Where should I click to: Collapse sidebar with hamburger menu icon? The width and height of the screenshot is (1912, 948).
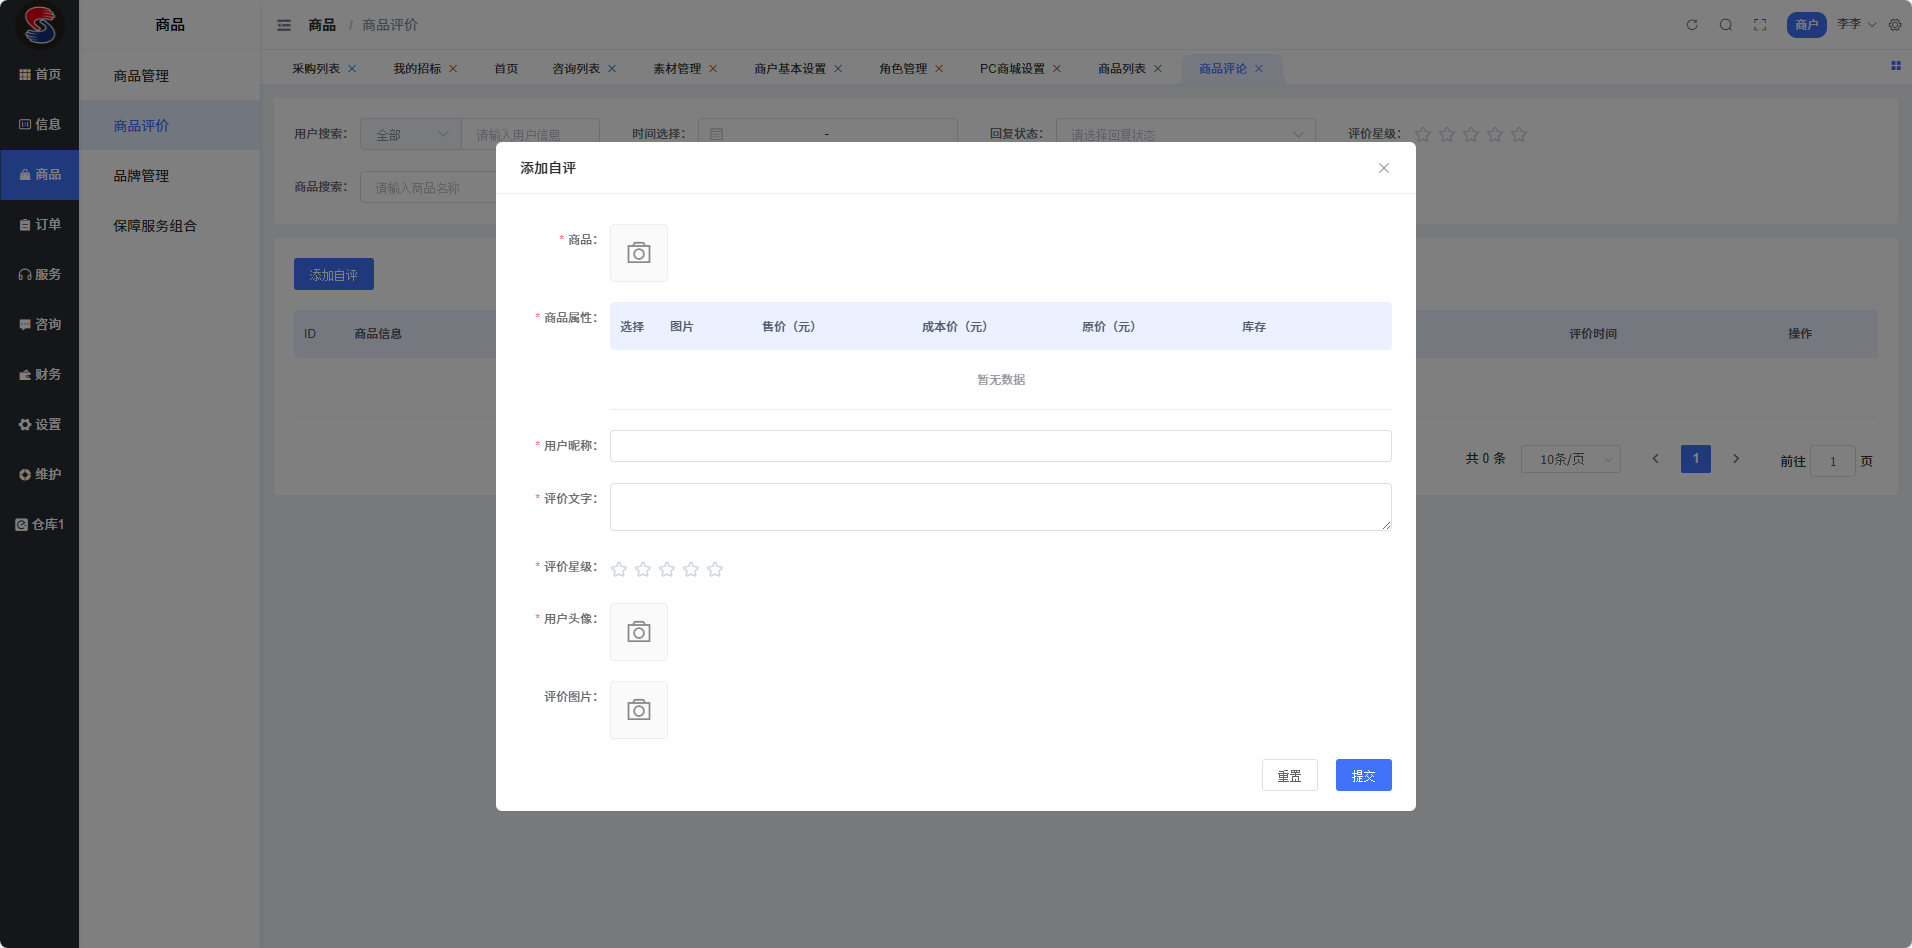284,25
